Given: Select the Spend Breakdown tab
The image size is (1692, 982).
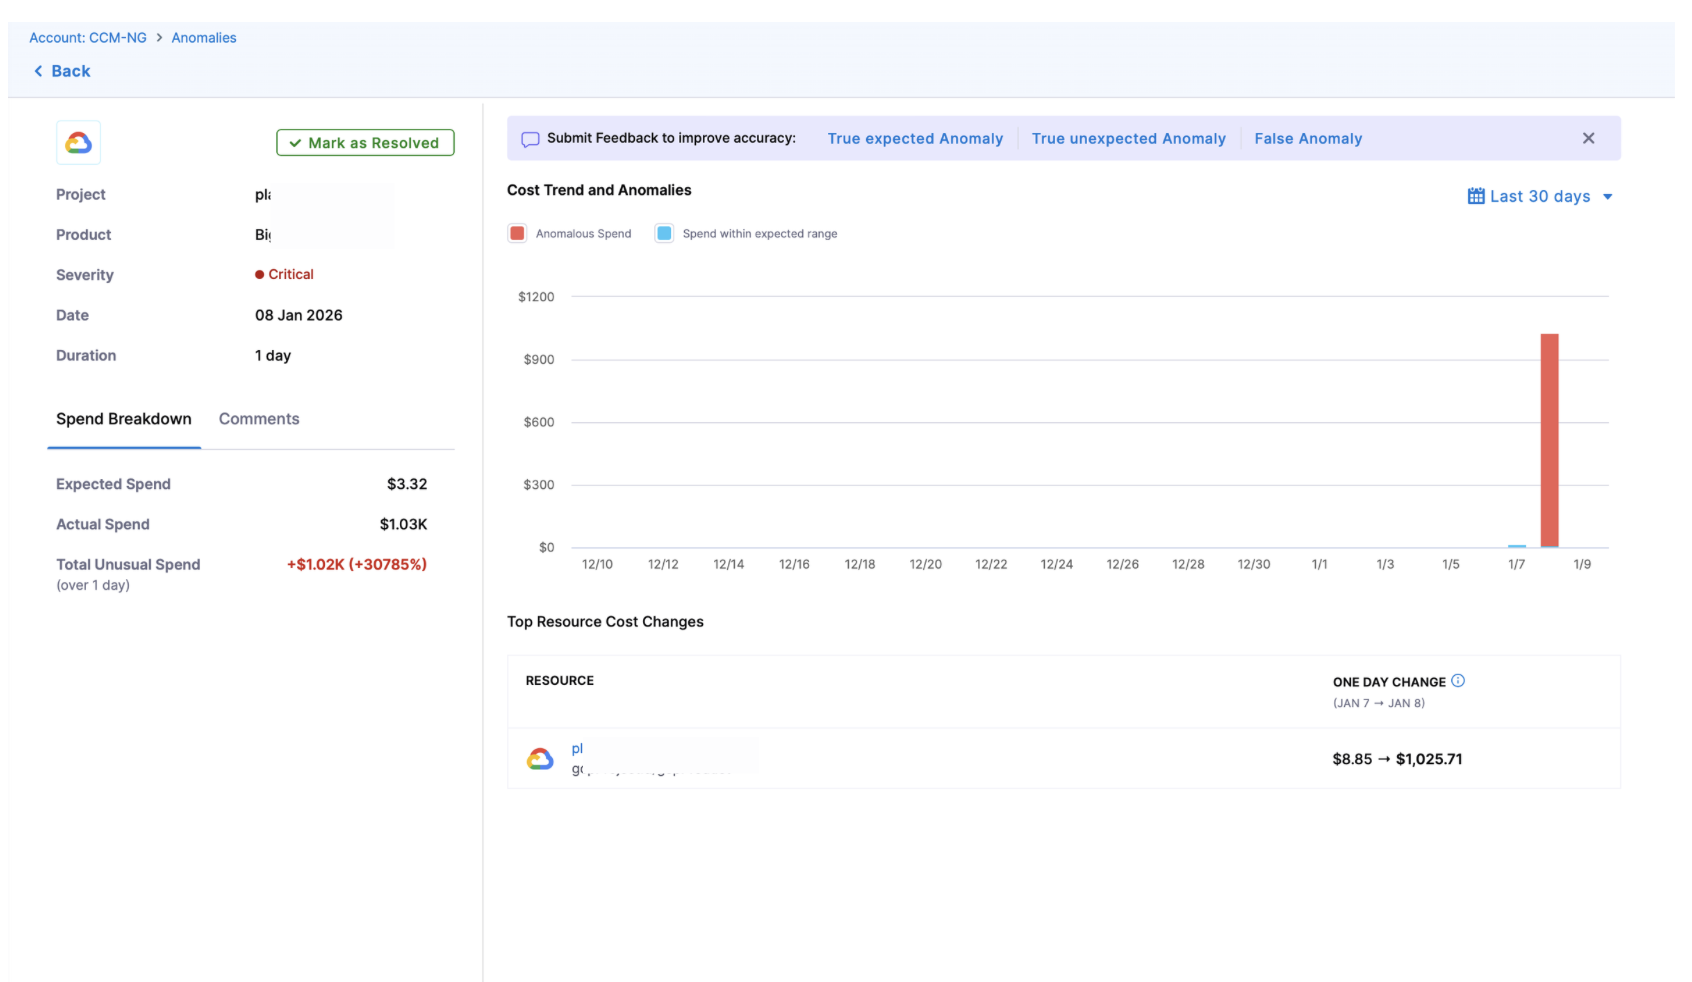Looking at the screenshot, I should click(x=123, y=419).
